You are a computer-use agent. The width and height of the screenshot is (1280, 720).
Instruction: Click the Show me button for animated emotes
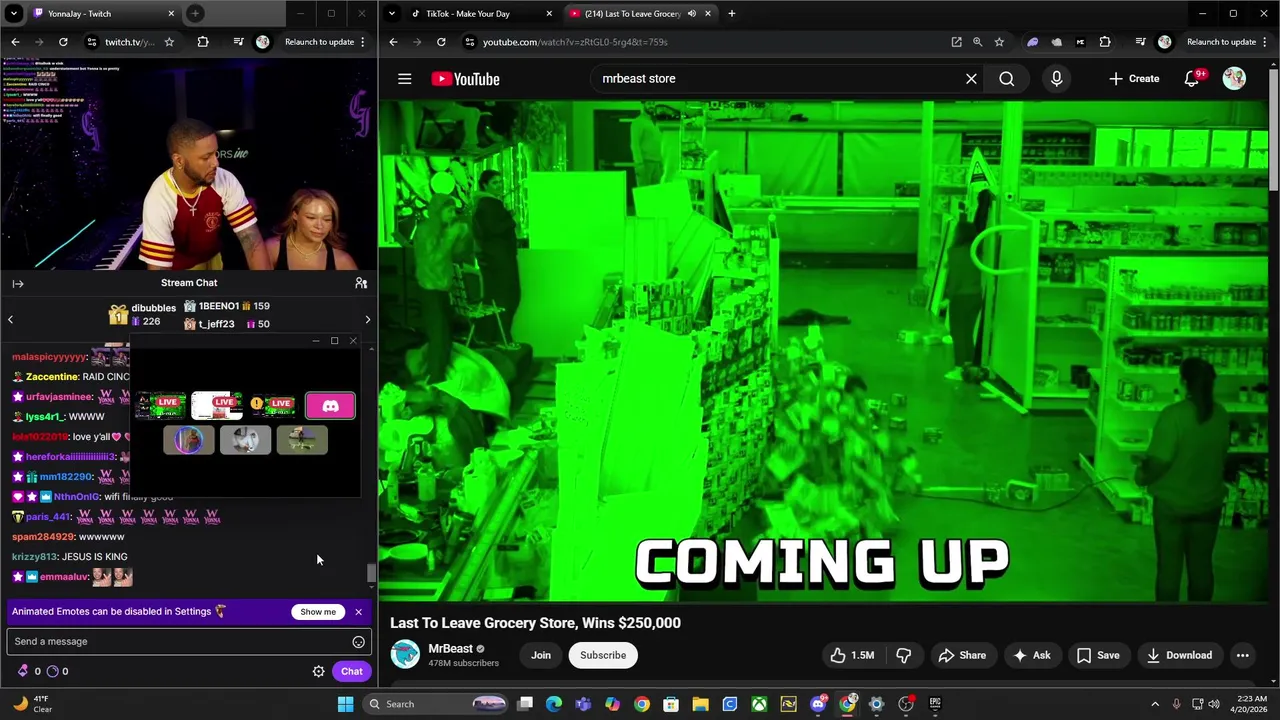click(x=318, y=612)
